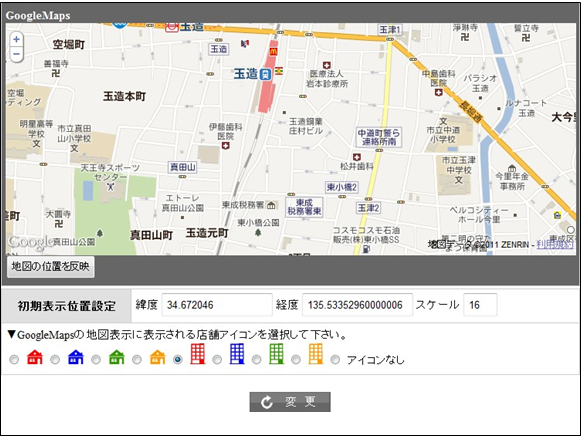Click the 長堀通 road label
Image resolution: width=582 pixels, height=439 pixels.
point(471,111)
